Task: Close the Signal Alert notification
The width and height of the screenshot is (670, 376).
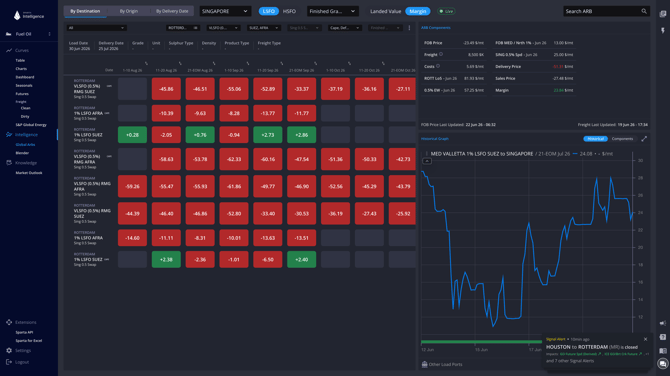Action: pos(645,339)
